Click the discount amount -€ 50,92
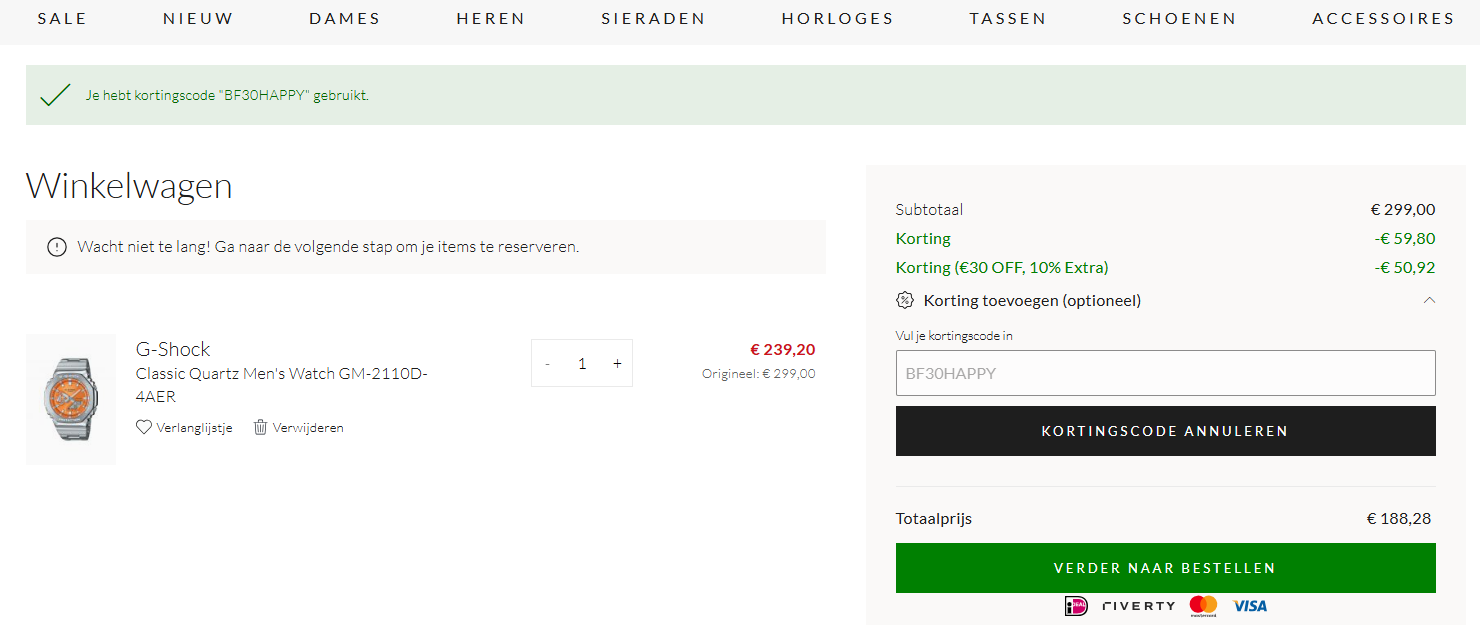The image size is (1480, 625). point(1405,268)
